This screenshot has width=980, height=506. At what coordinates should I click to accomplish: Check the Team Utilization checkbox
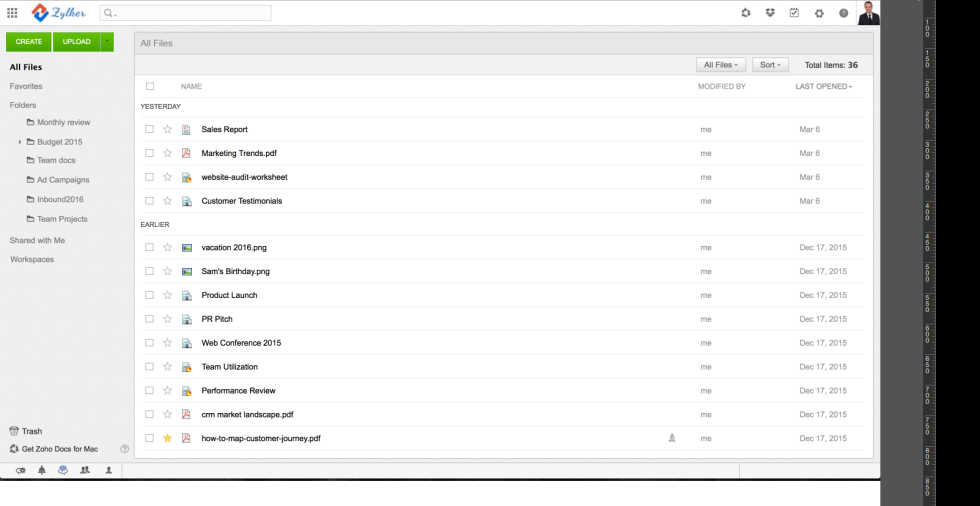tap(149, 367)
